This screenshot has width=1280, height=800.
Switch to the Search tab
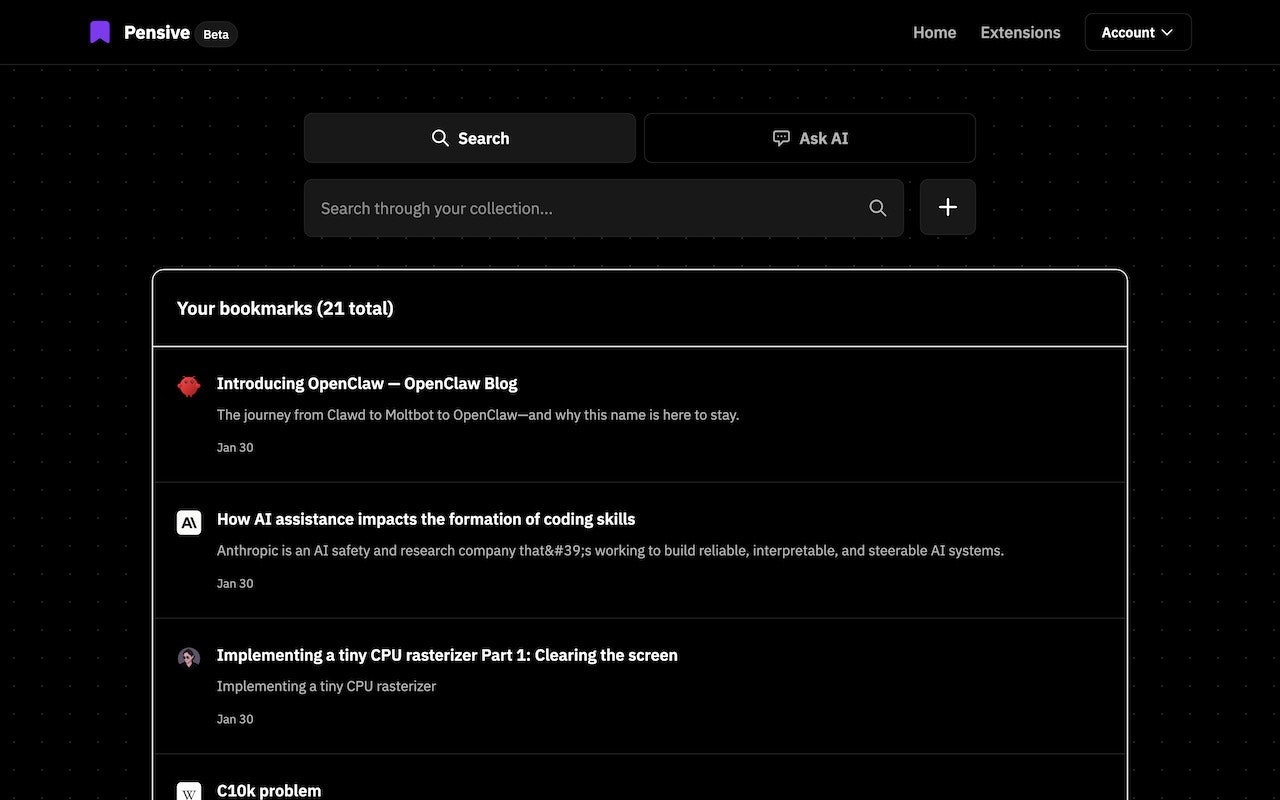tap(470, 138)
